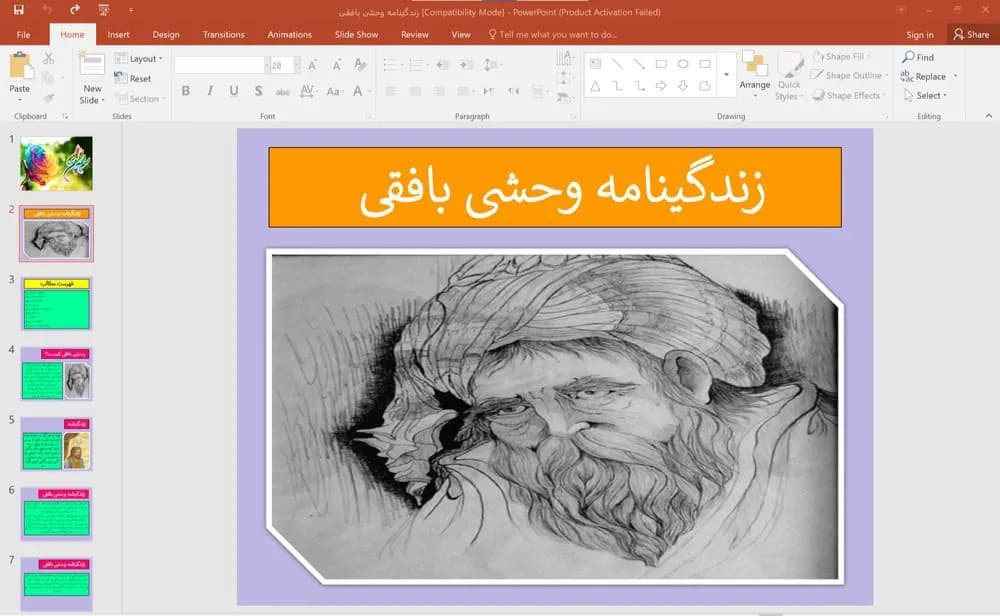The width and height of the screenshot is (1000, 616).
Task: Click the Font Color A icon
Action: (358, 91)
